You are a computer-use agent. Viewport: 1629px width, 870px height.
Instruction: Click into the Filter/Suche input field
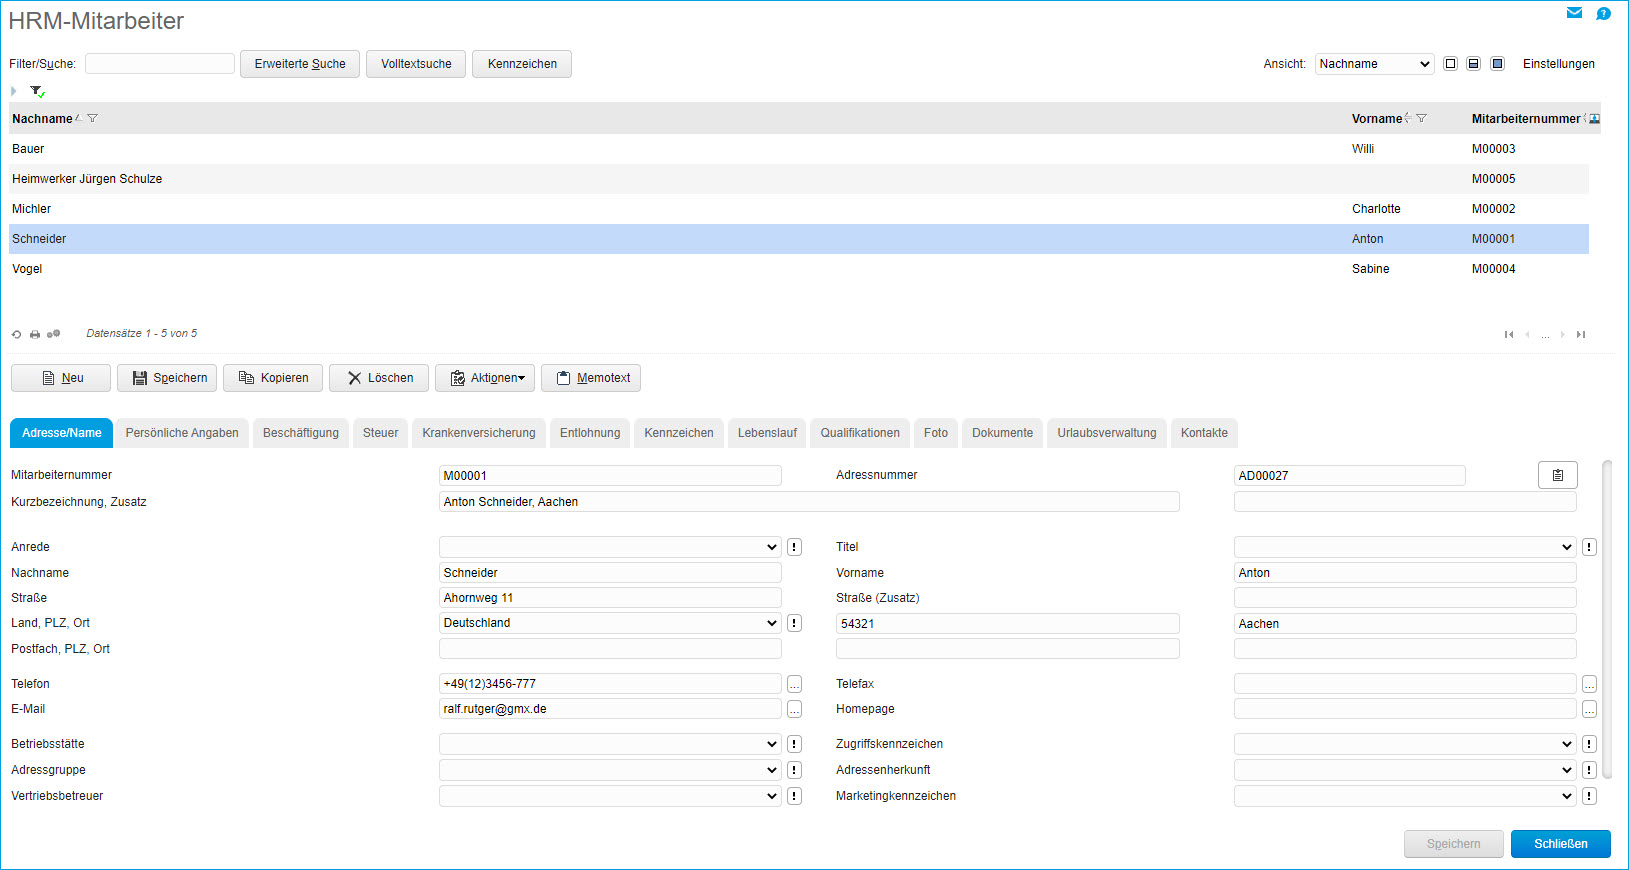(160, 64)
